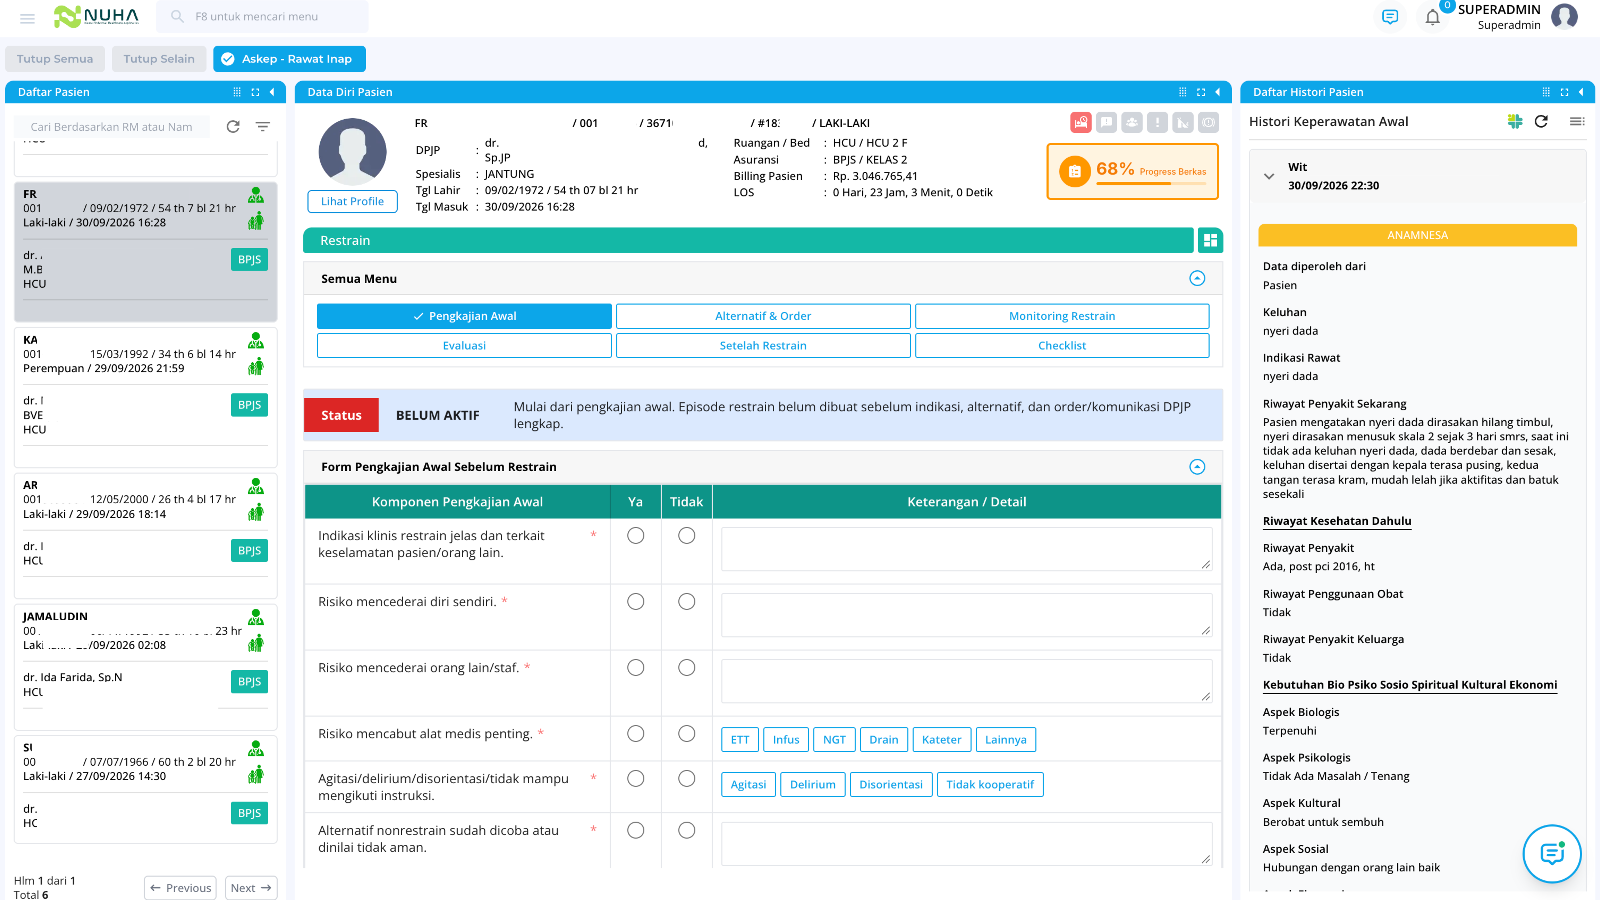Select Ya for Agitasi/delirium/disorientasi row
The width and height of the screenshot is (1600, 900).
point(635,779)
